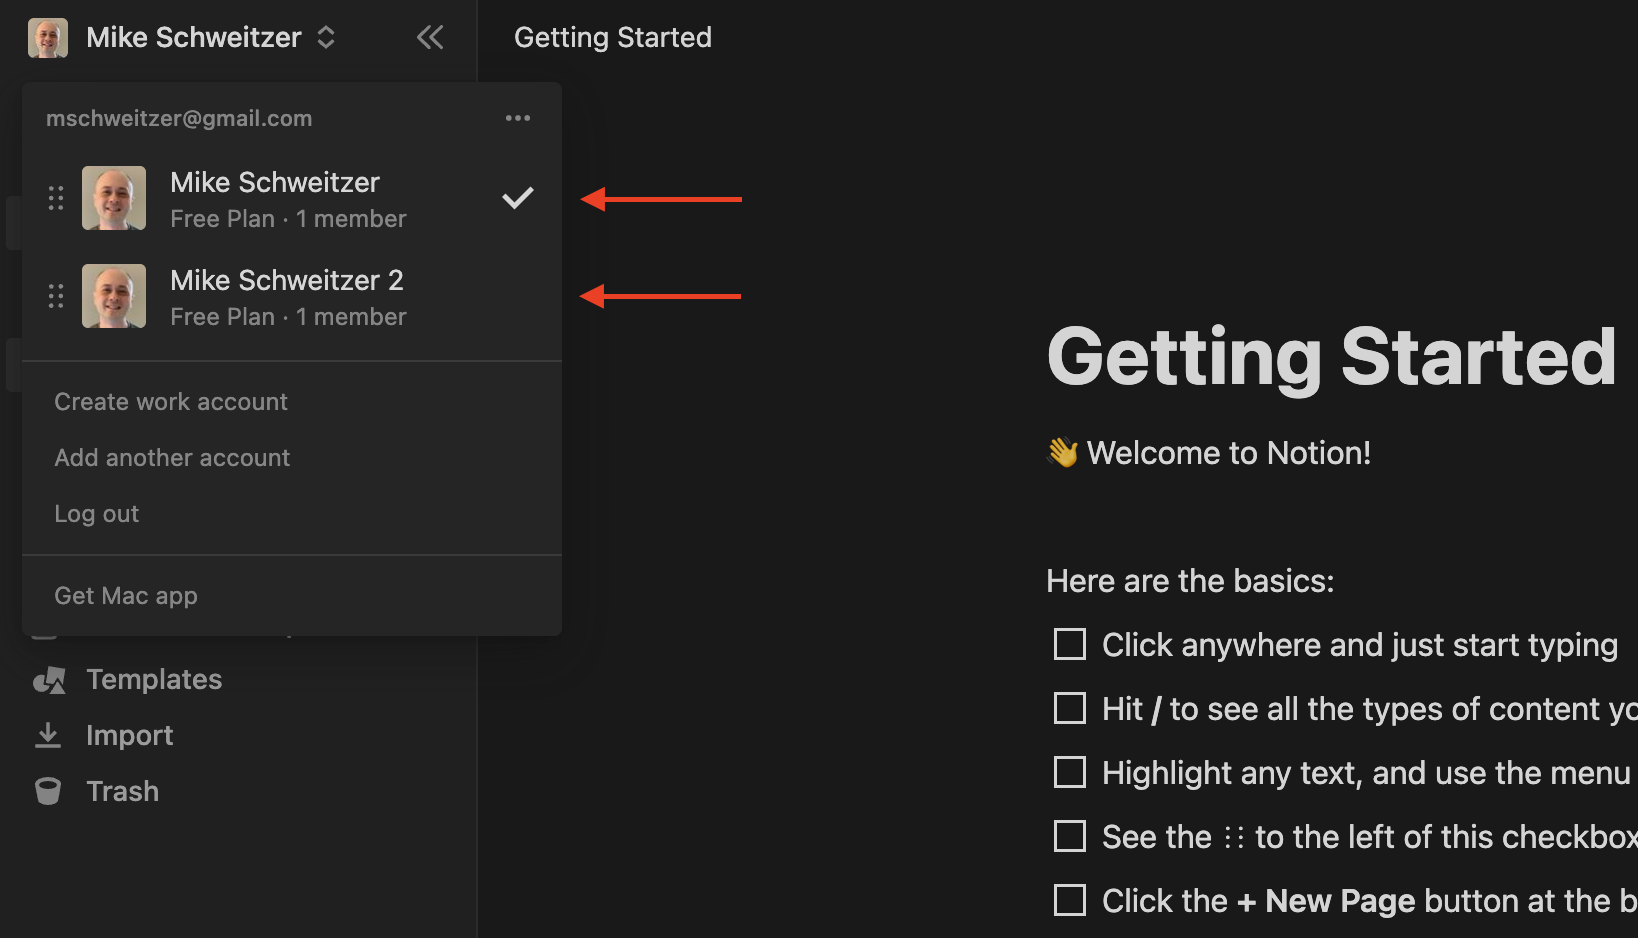Choose the checked Mike Schweitzer workspace
1638x938 pixels.
292,199
